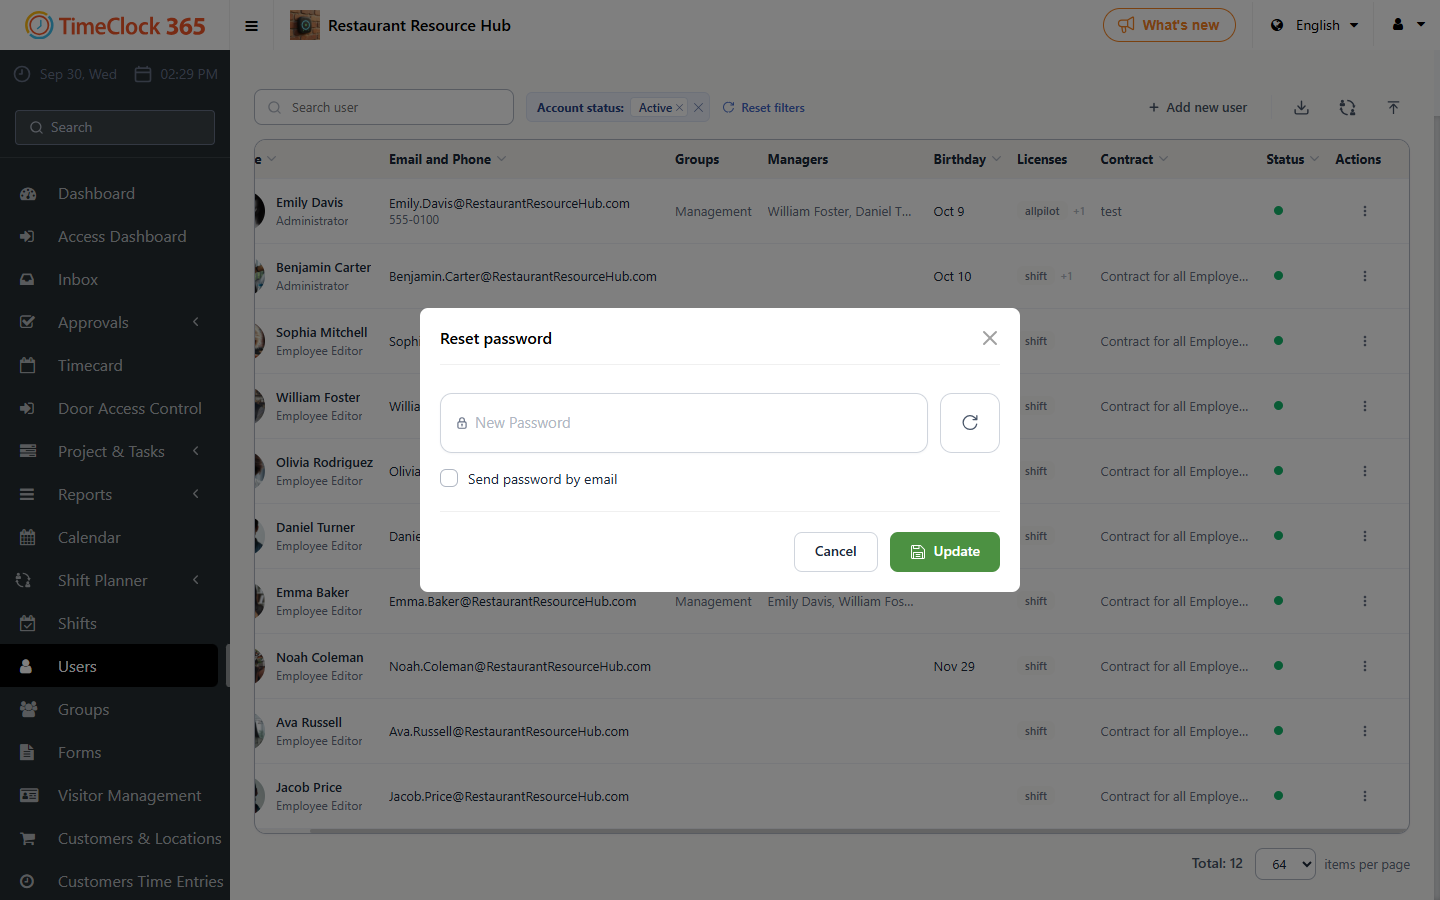Image resolution: width=1440 pixels, height=900 pixels.
Task: Go to Access Dashboard
Action: pos(122,236)
